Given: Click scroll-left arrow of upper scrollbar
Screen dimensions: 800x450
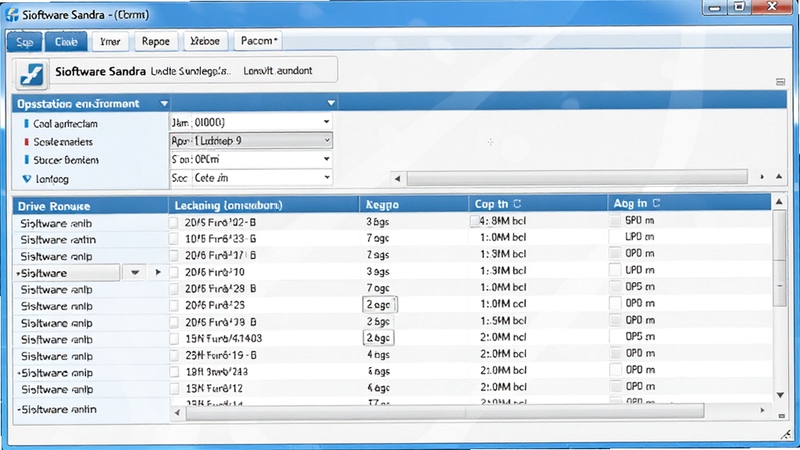Looking at the screenshot, I should tap(397, 179).
